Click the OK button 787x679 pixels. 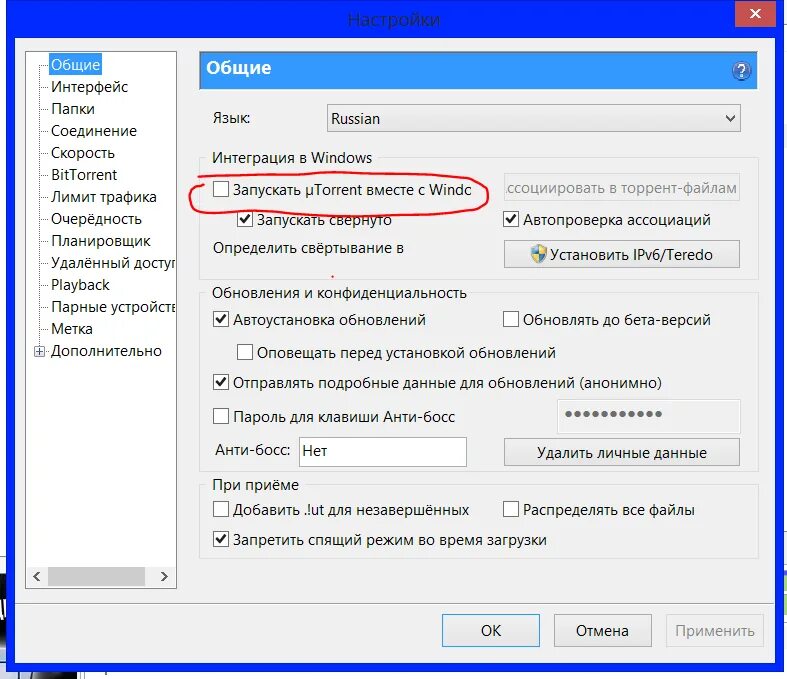(x=490, y=630)
